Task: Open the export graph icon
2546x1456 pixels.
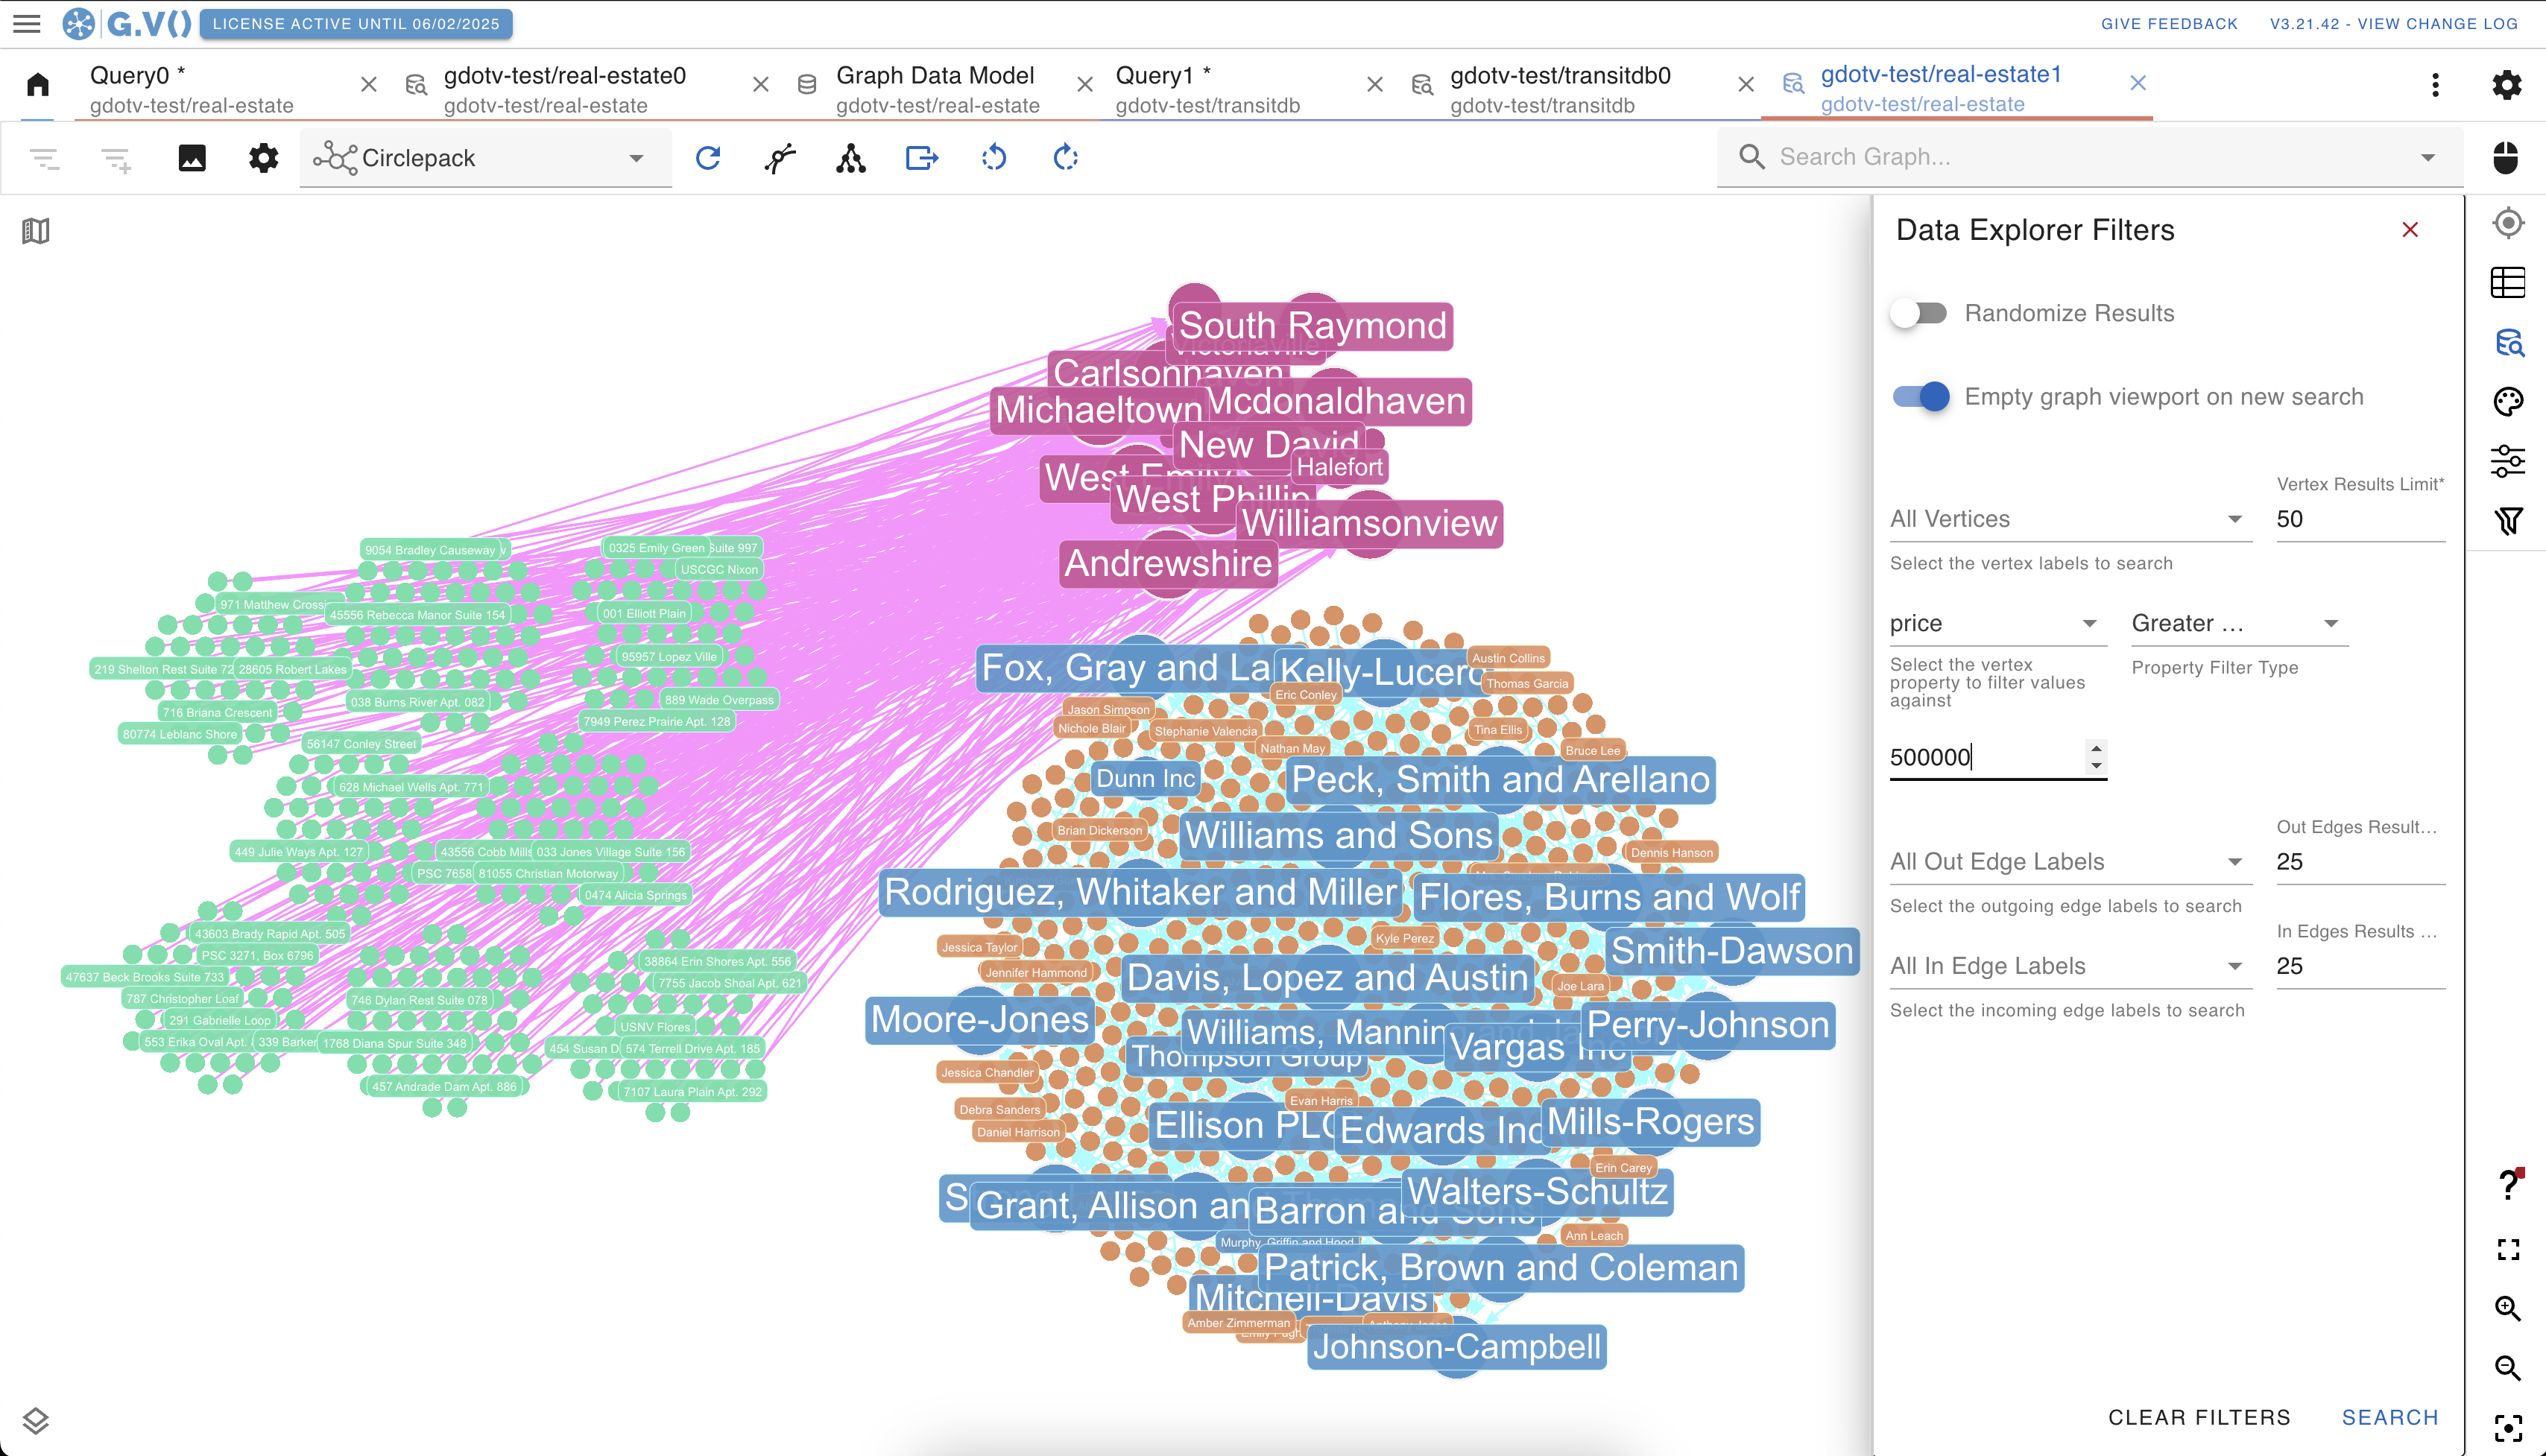Action: click(921, 157)
